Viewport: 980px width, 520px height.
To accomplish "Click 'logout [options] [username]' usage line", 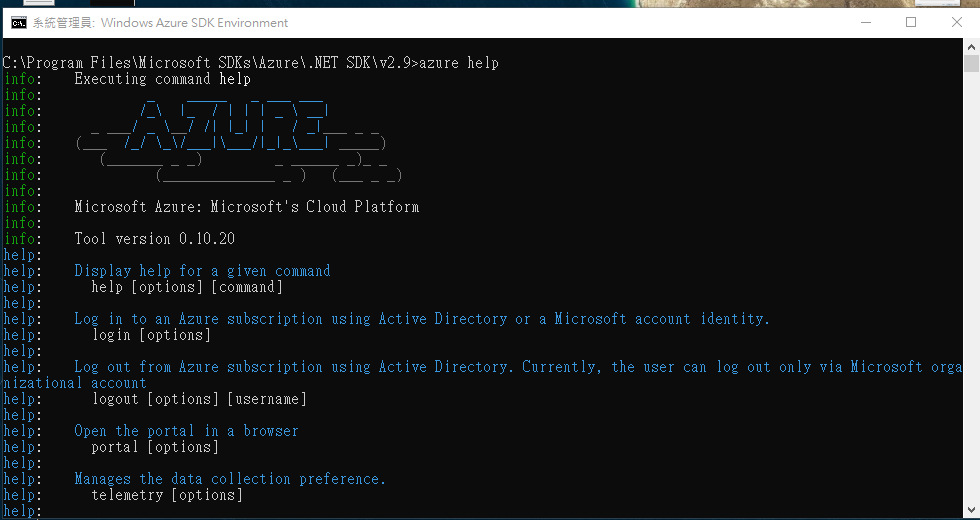I will (x=199, y=399).
